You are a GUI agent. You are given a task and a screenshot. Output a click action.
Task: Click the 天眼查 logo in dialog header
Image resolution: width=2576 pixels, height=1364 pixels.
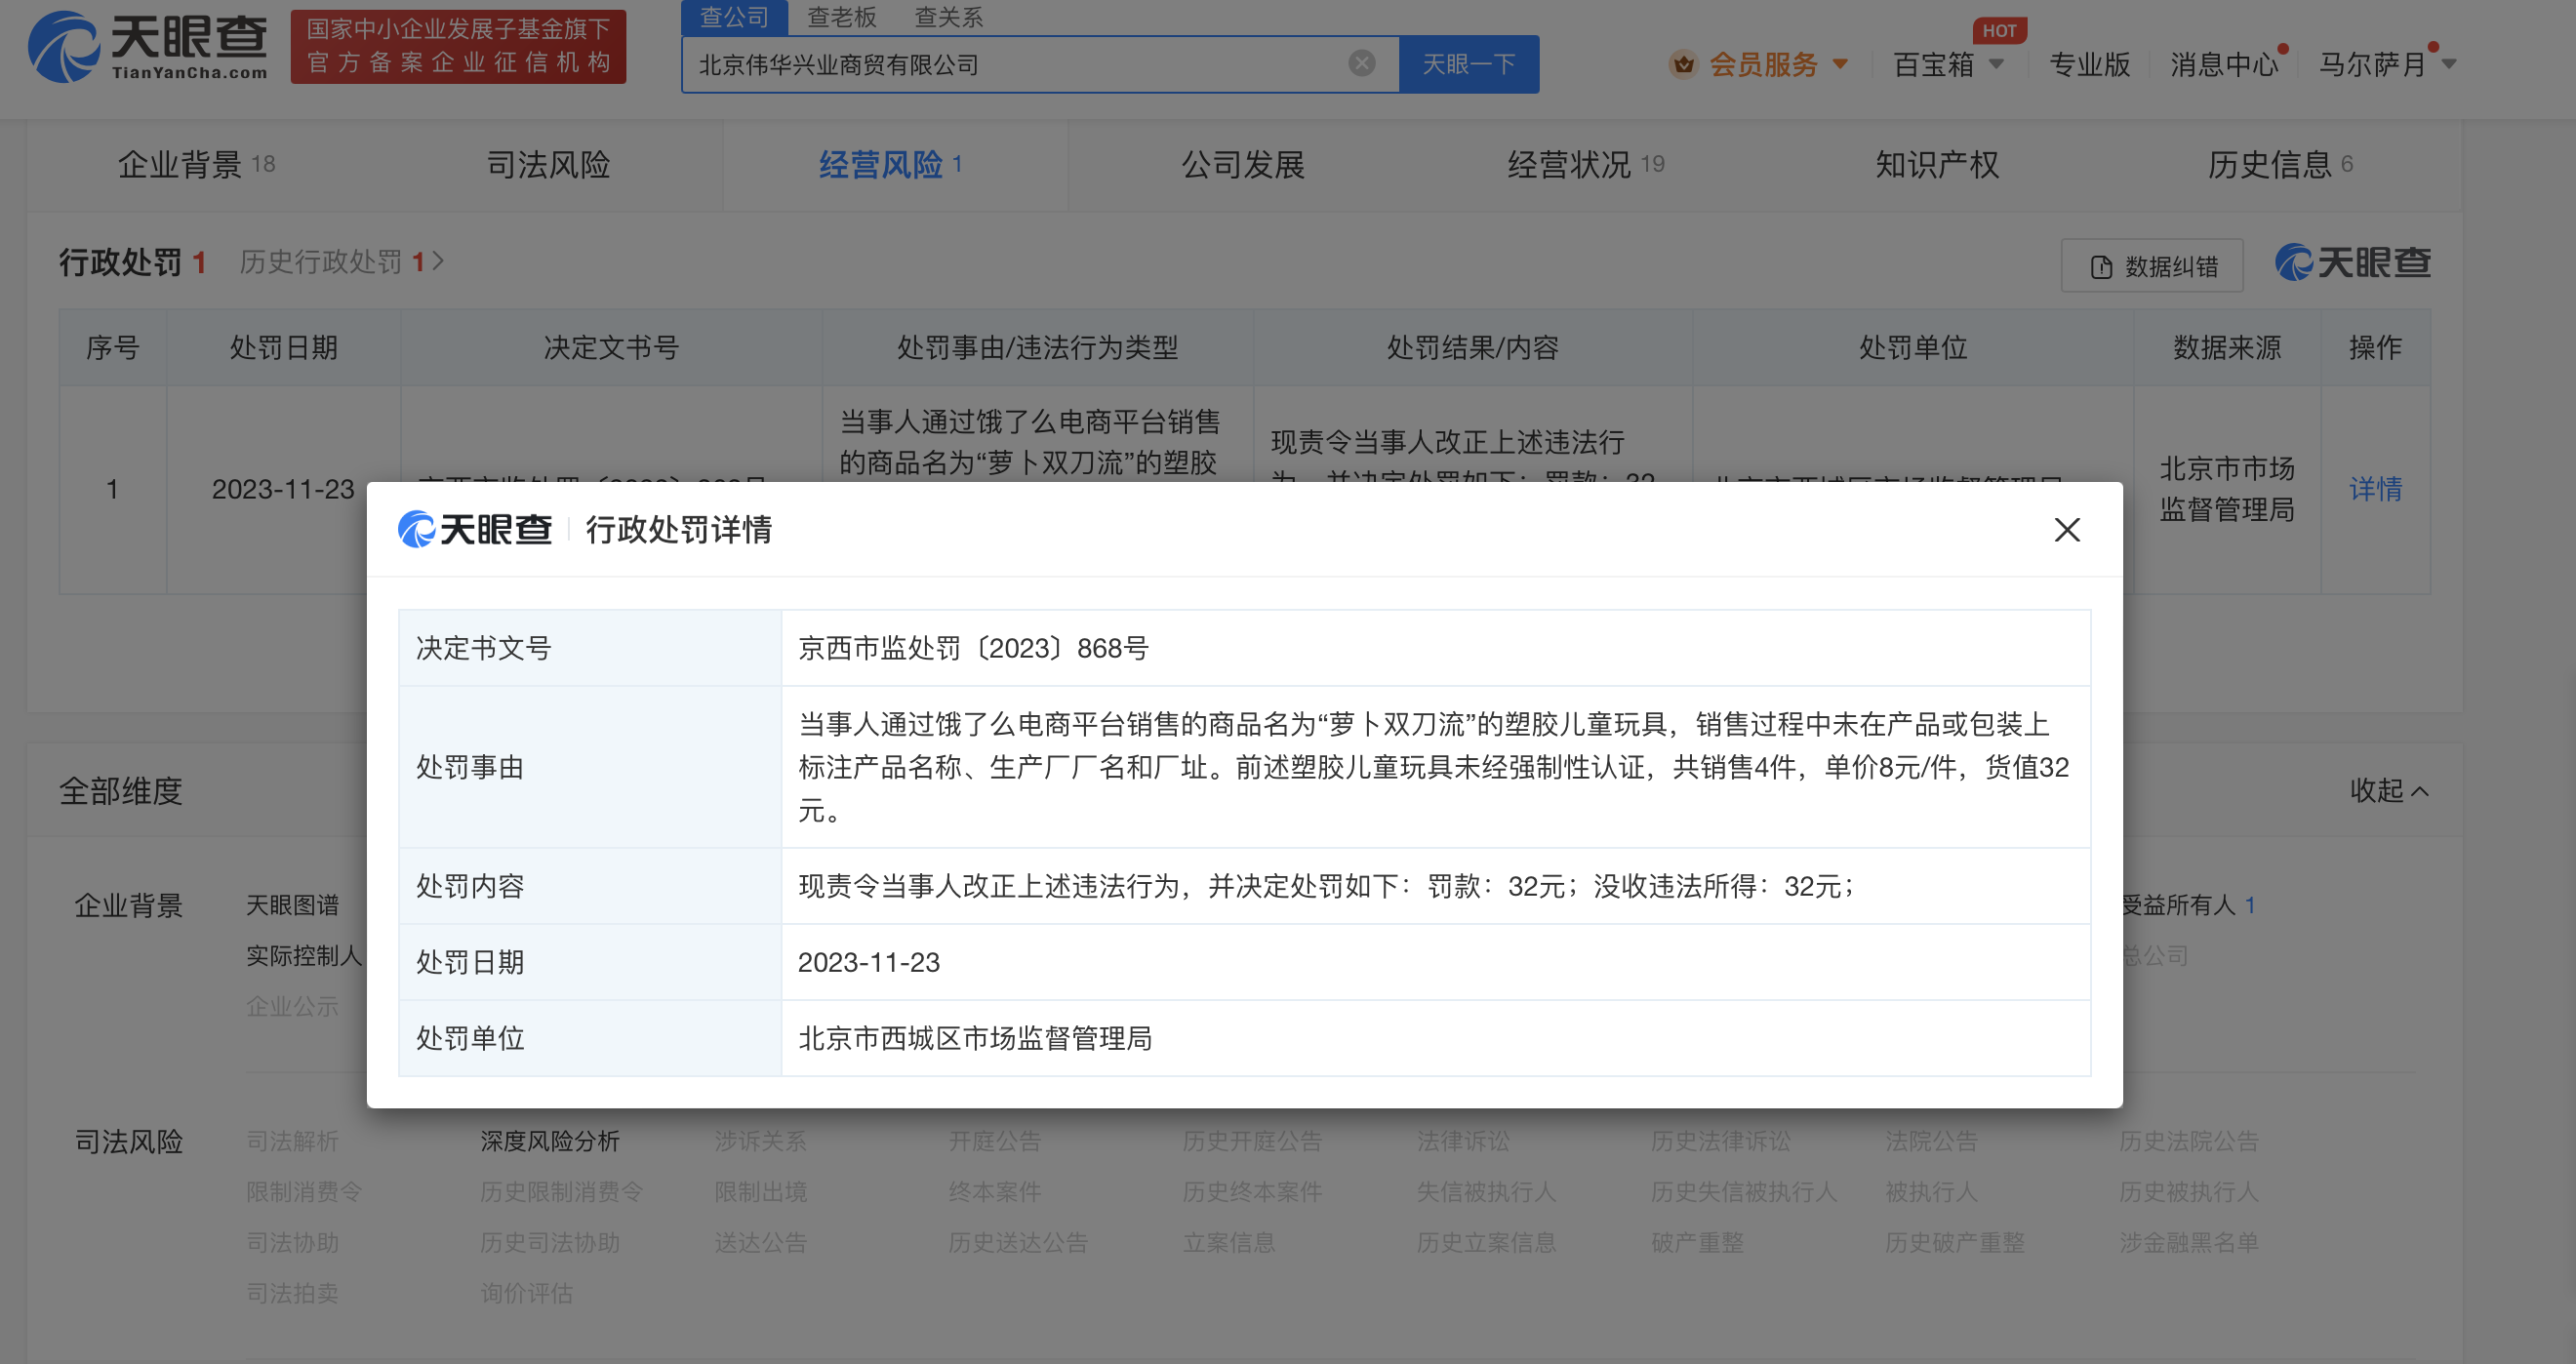pos(475,529)
